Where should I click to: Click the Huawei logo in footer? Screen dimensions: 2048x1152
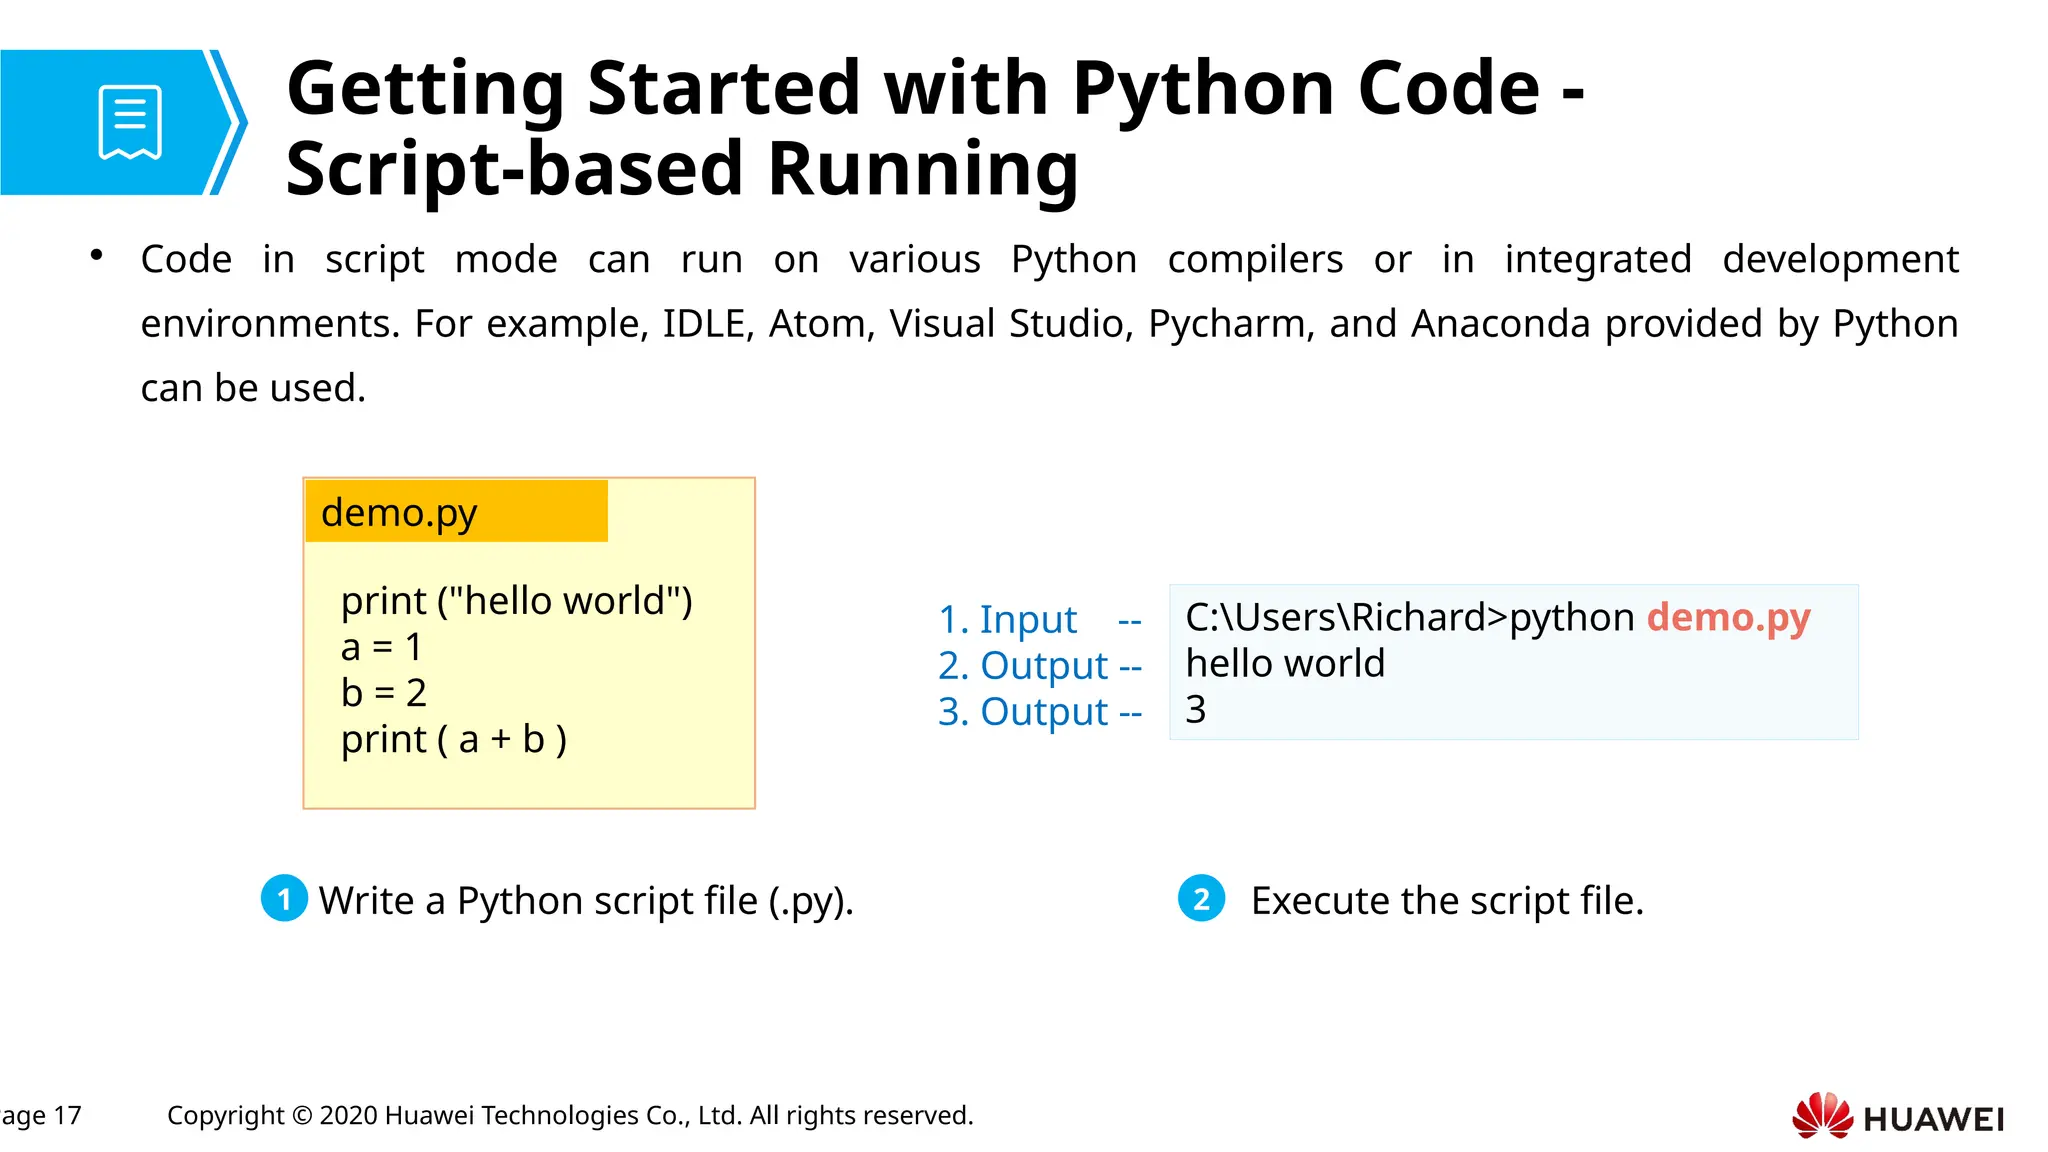(1897, 1116)
